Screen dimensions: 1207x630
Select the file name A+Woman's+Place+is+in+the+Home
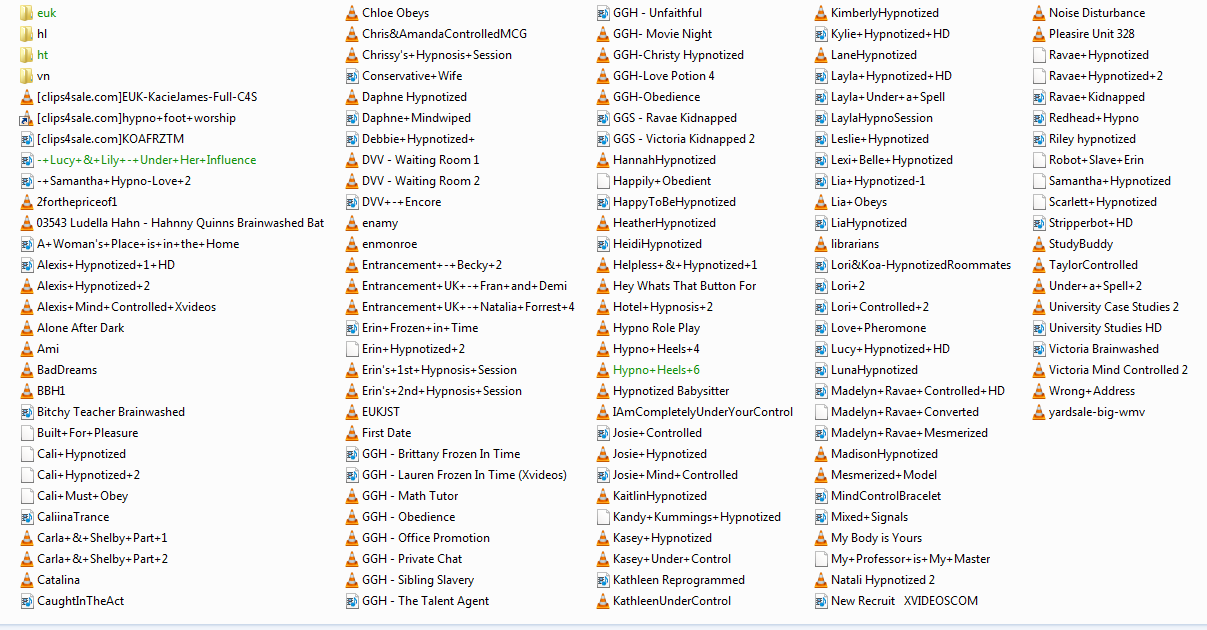pyautogui.click(x=138, y=244)
